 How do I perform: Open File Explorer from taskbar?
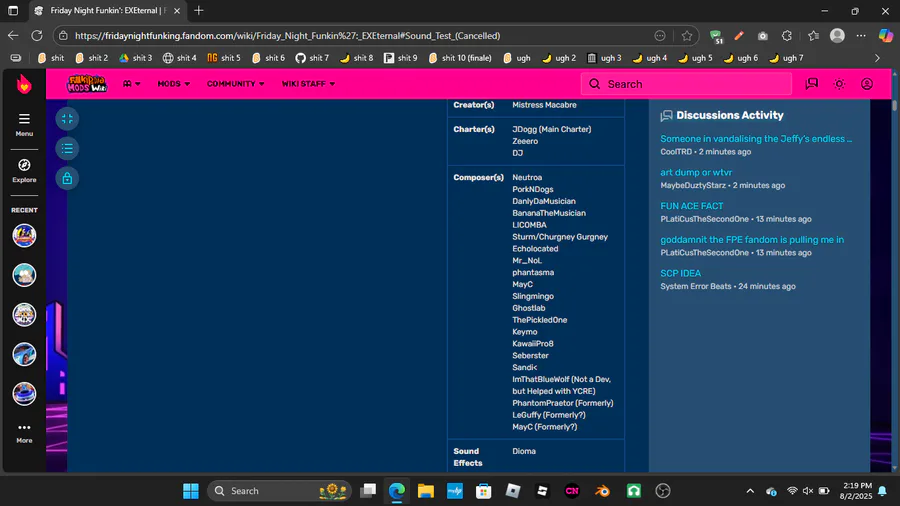(425, 491)
